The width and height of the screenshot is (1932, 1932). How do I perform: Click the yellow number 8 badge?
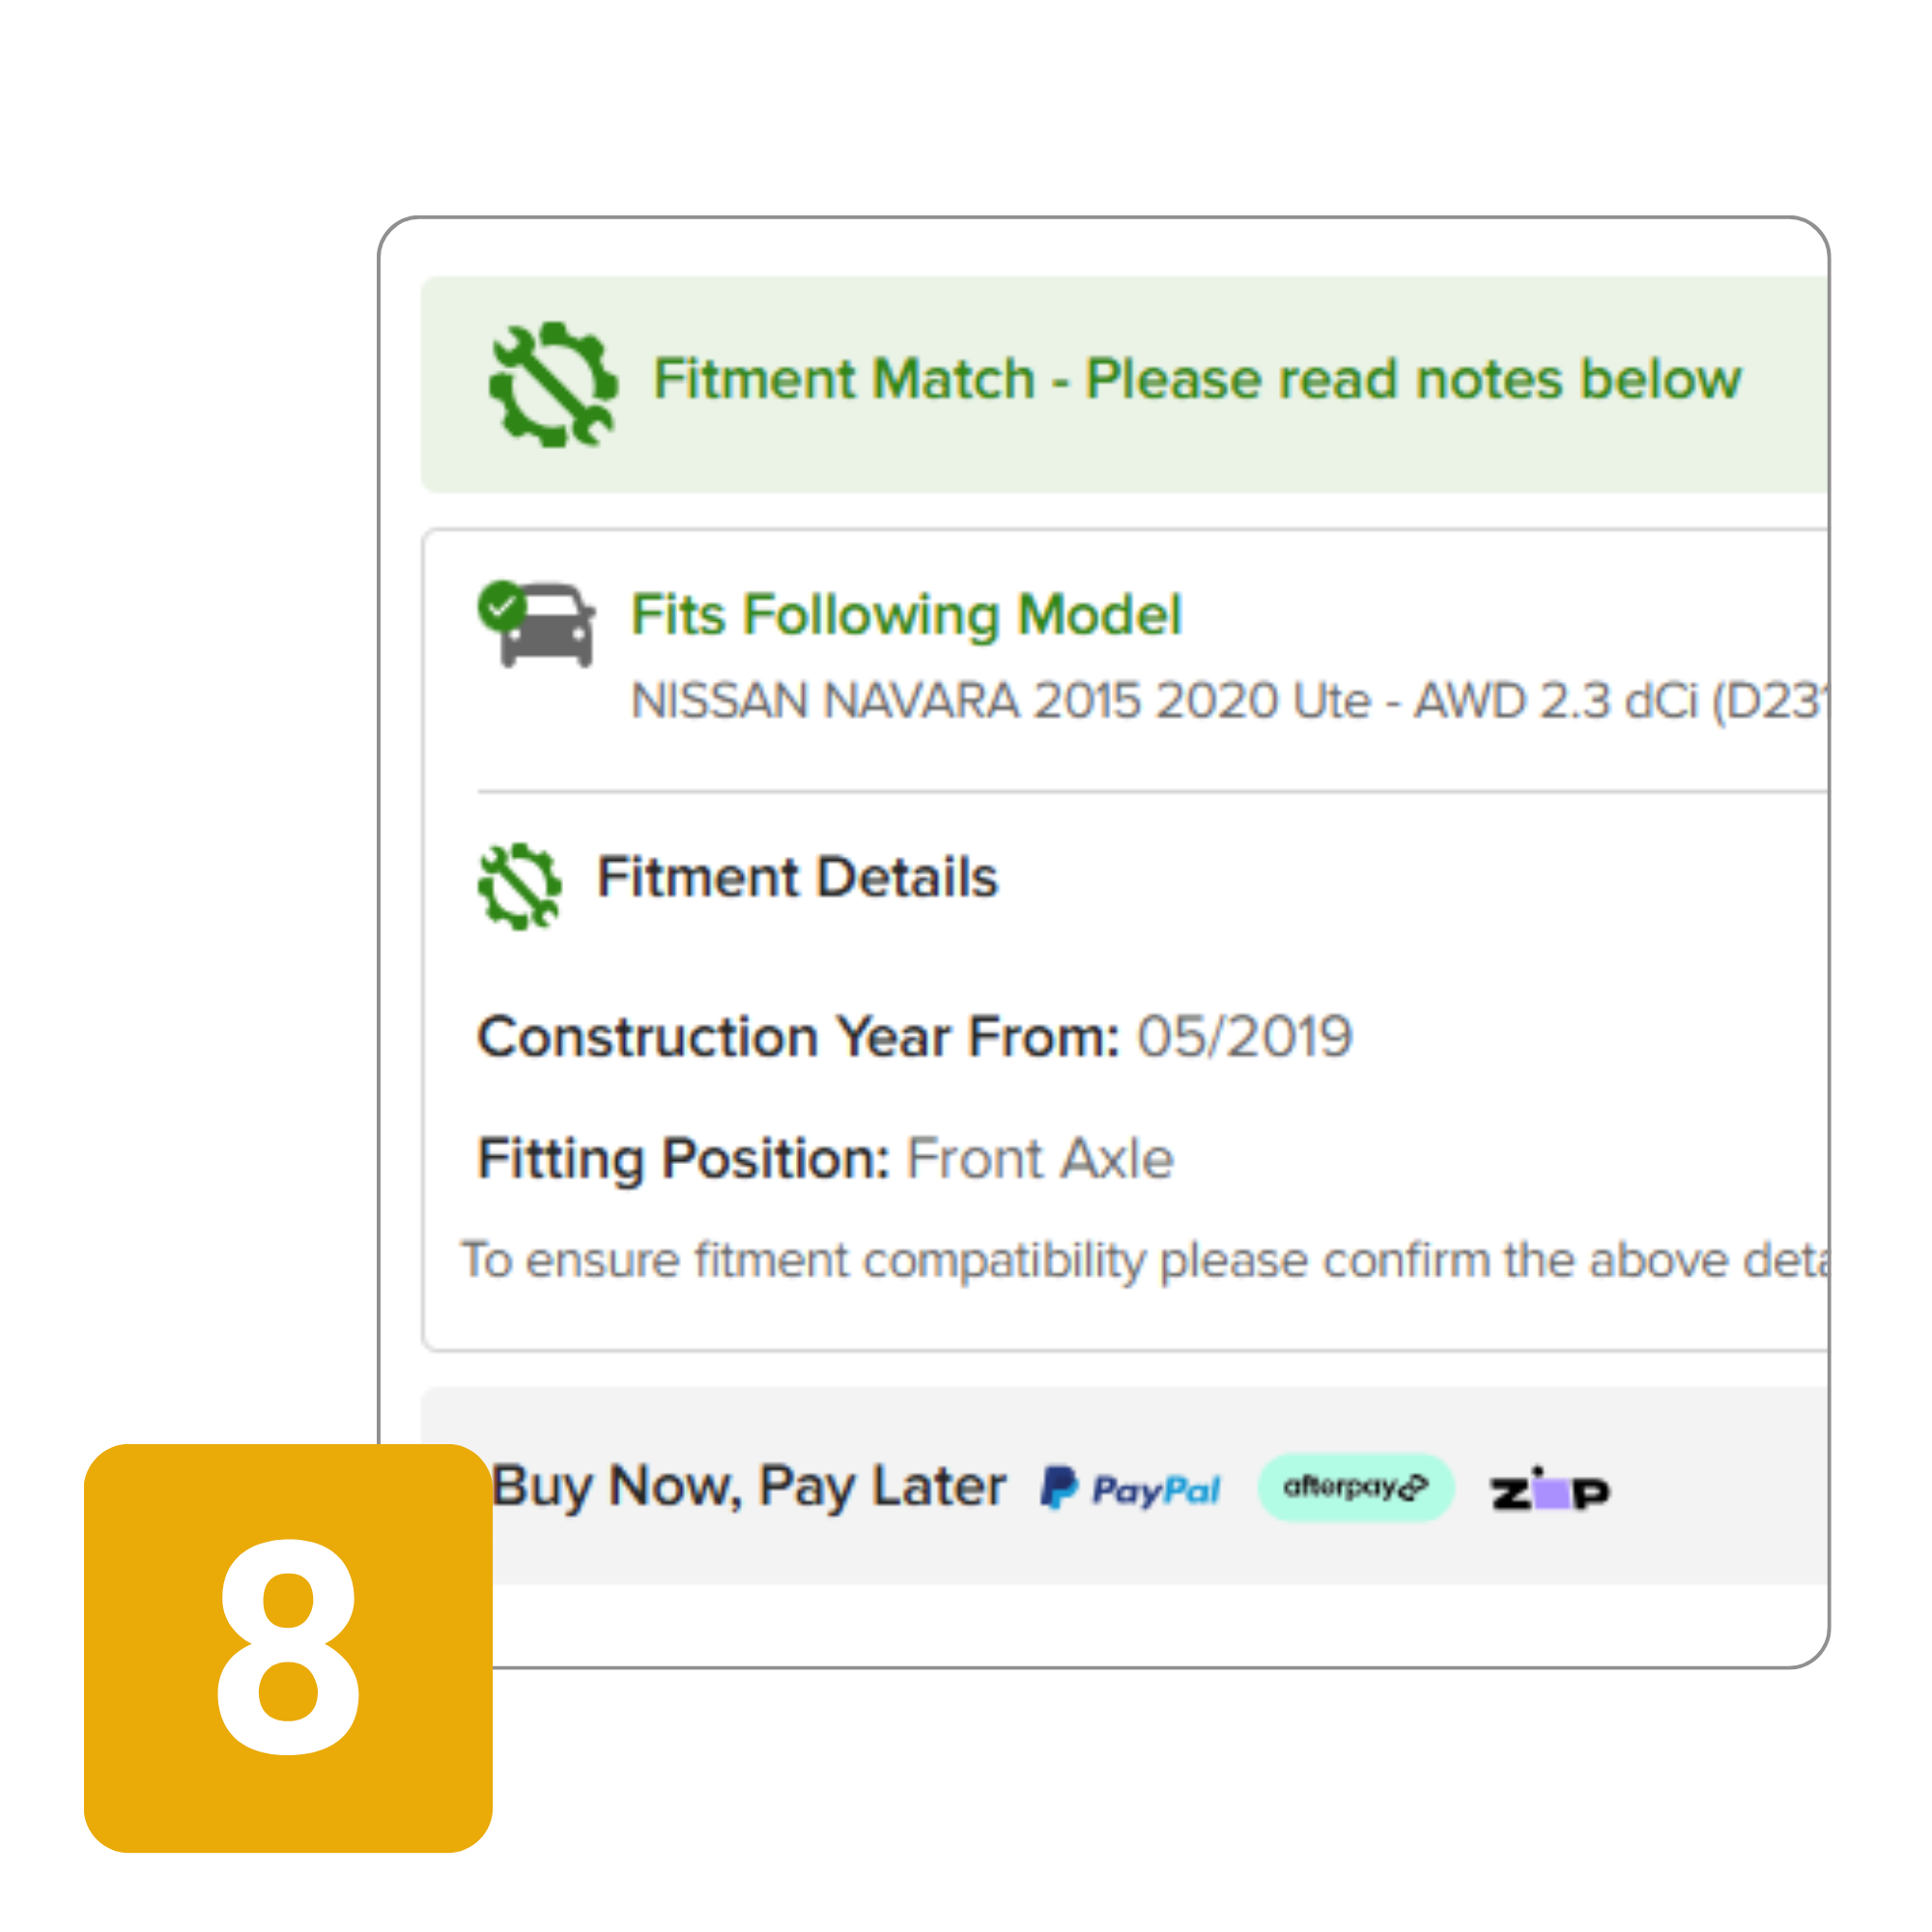pyautogui.click(x=288, y=1648)
